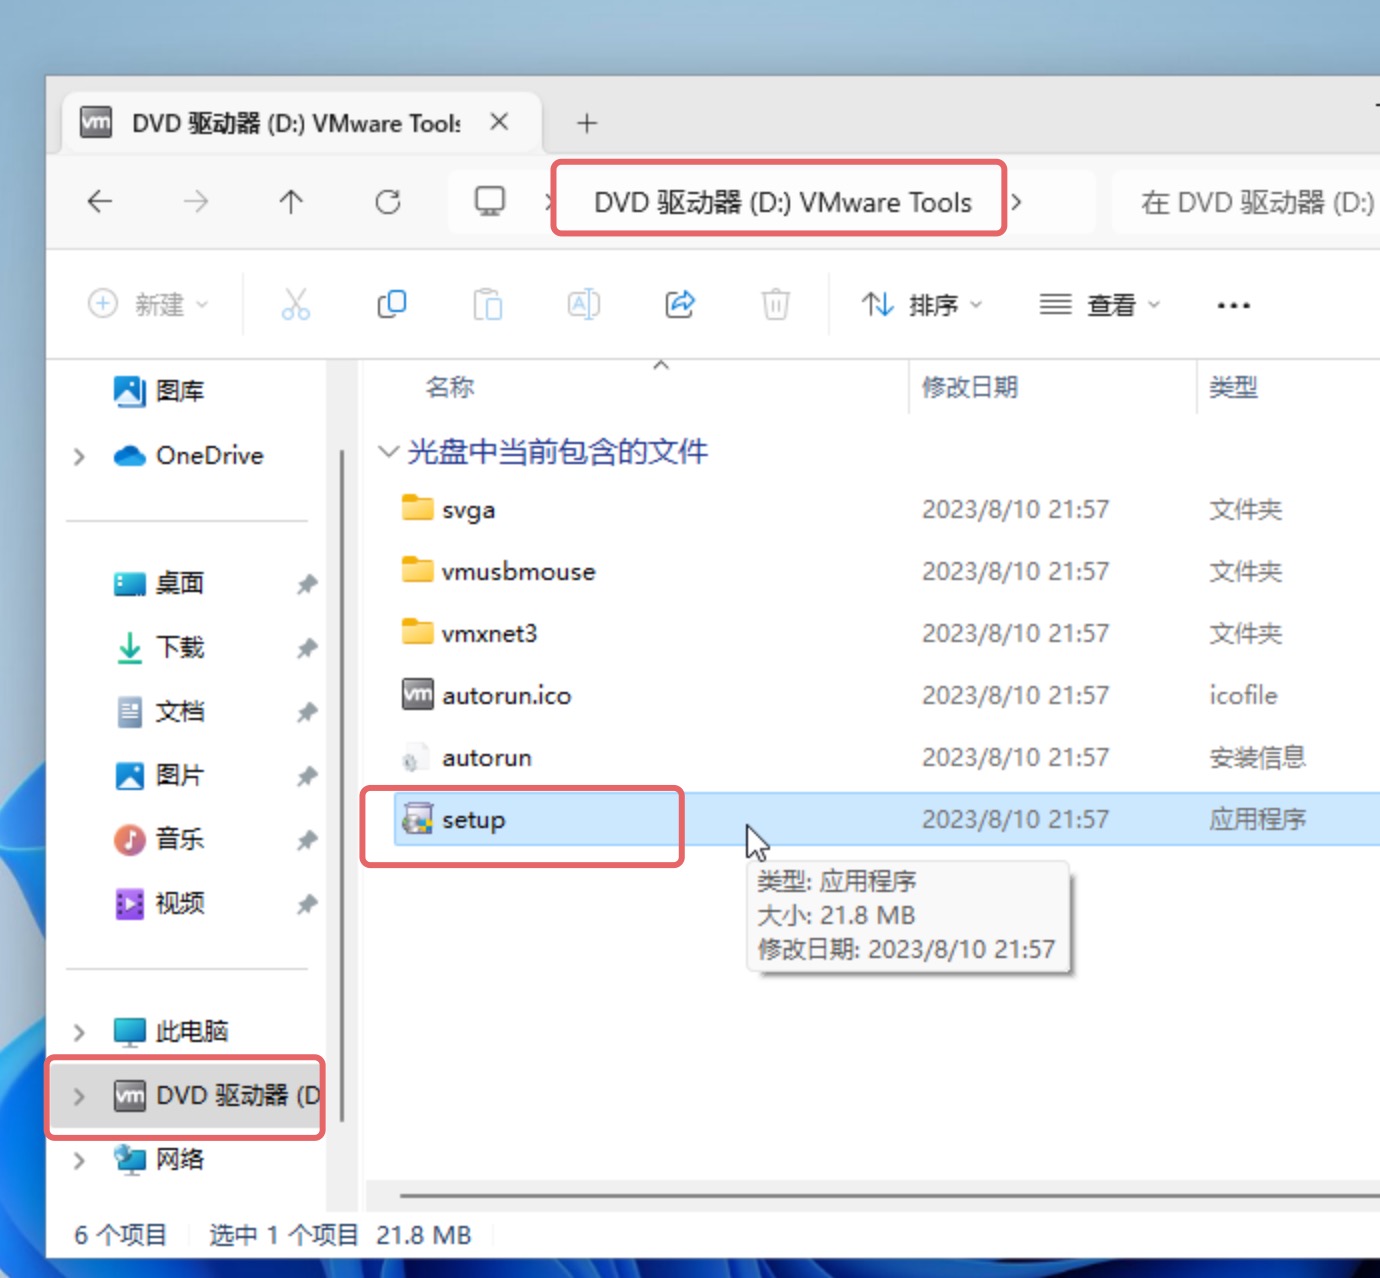The image size is (1380, 1278).
Task: Click the forward navigation arrow
Action: coord(196,202)
